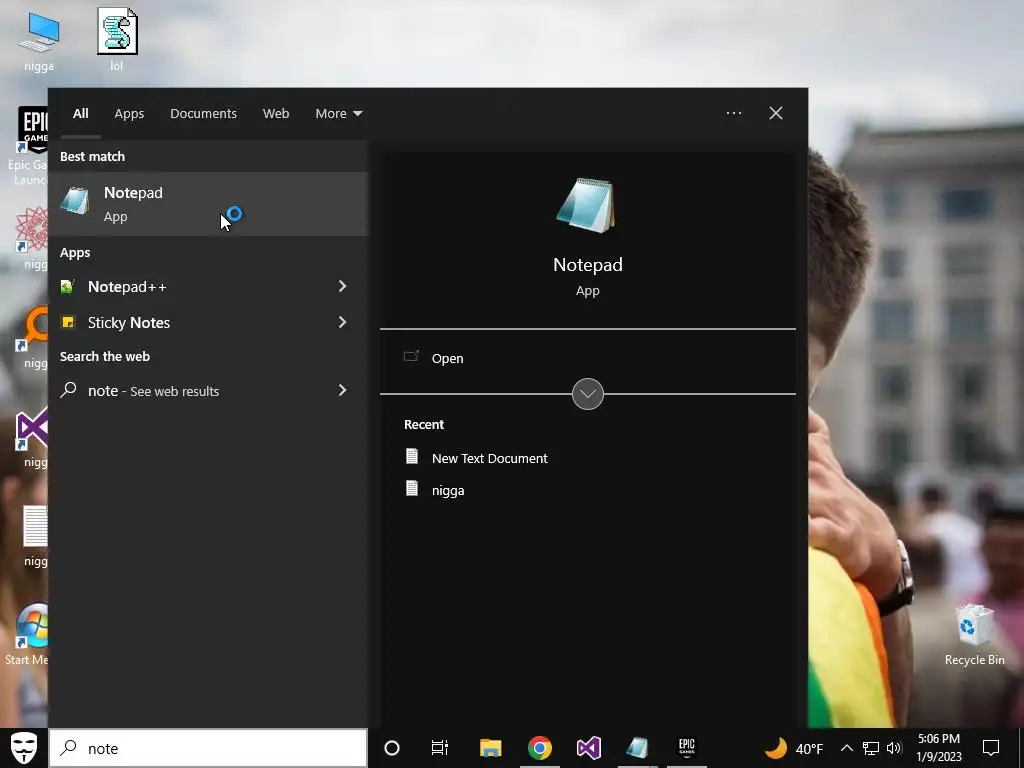Expand more Notepad actions with the circular chevron
This screenshot has width=1024, height=768.
coord(588,394)
